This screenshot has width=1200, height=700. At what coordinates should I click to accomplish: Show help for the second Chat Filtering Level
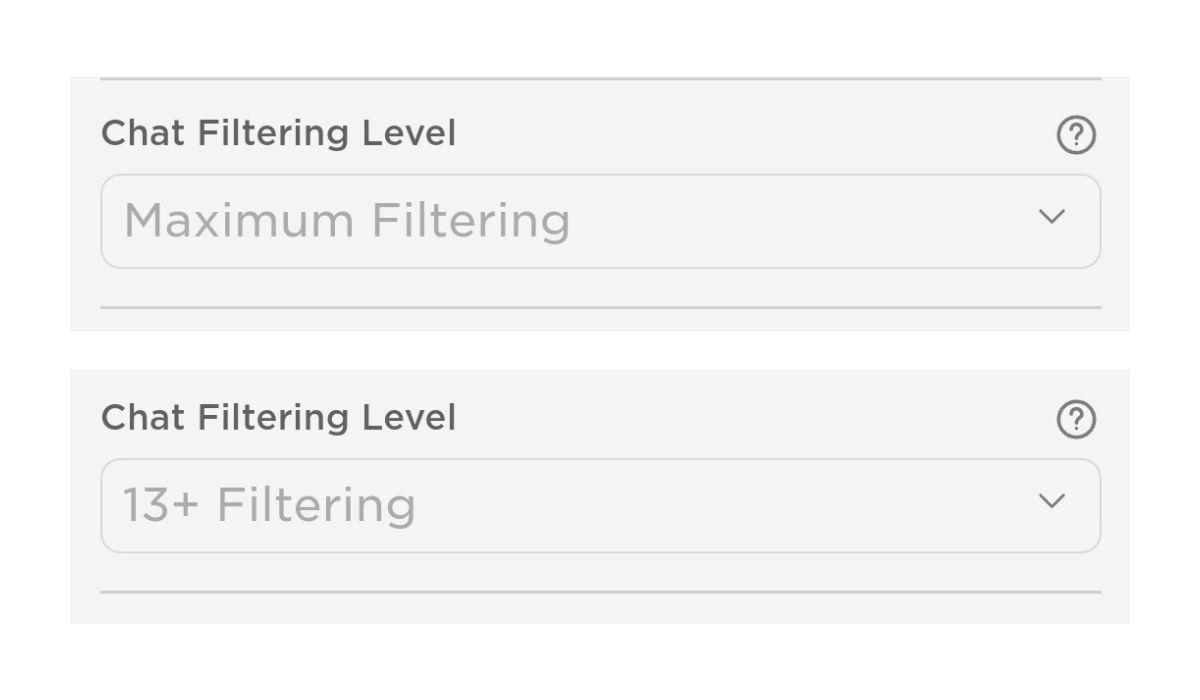coord(1076,420)
